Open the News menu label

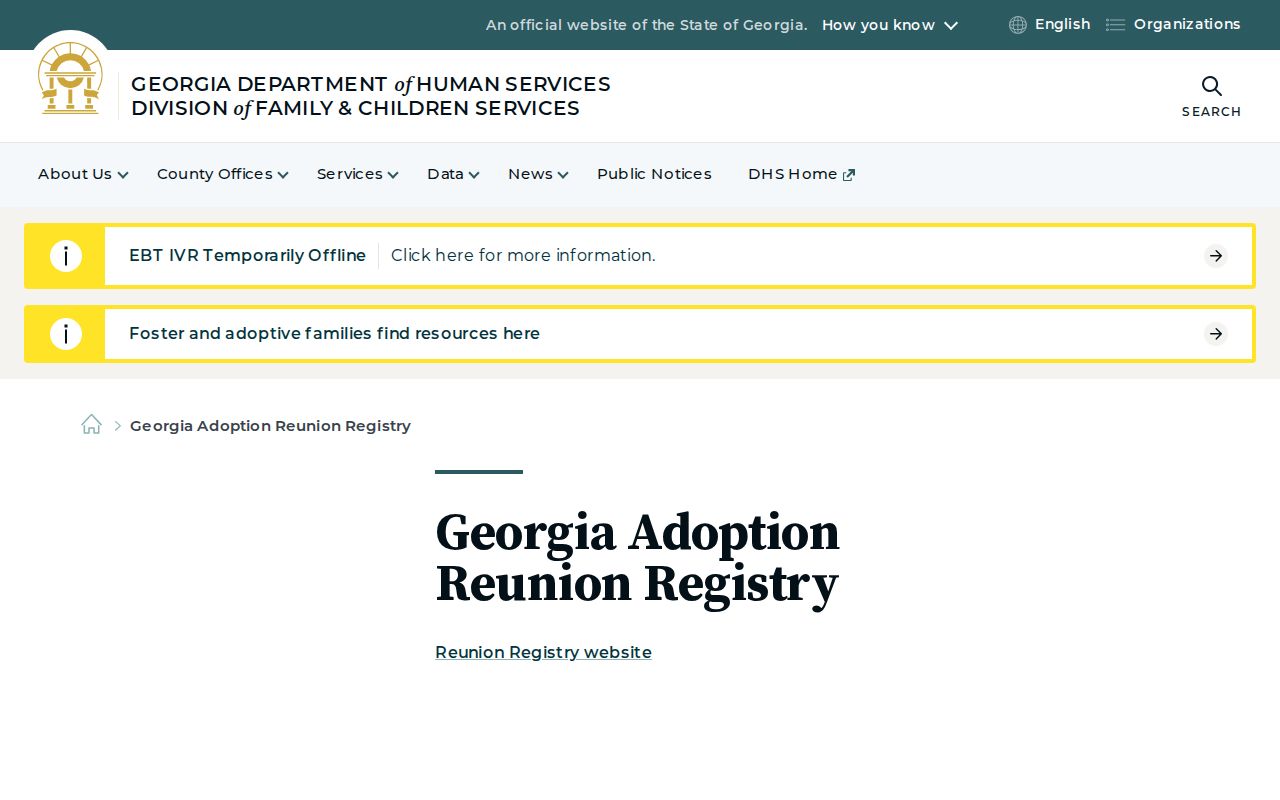(x=530, y=174)
